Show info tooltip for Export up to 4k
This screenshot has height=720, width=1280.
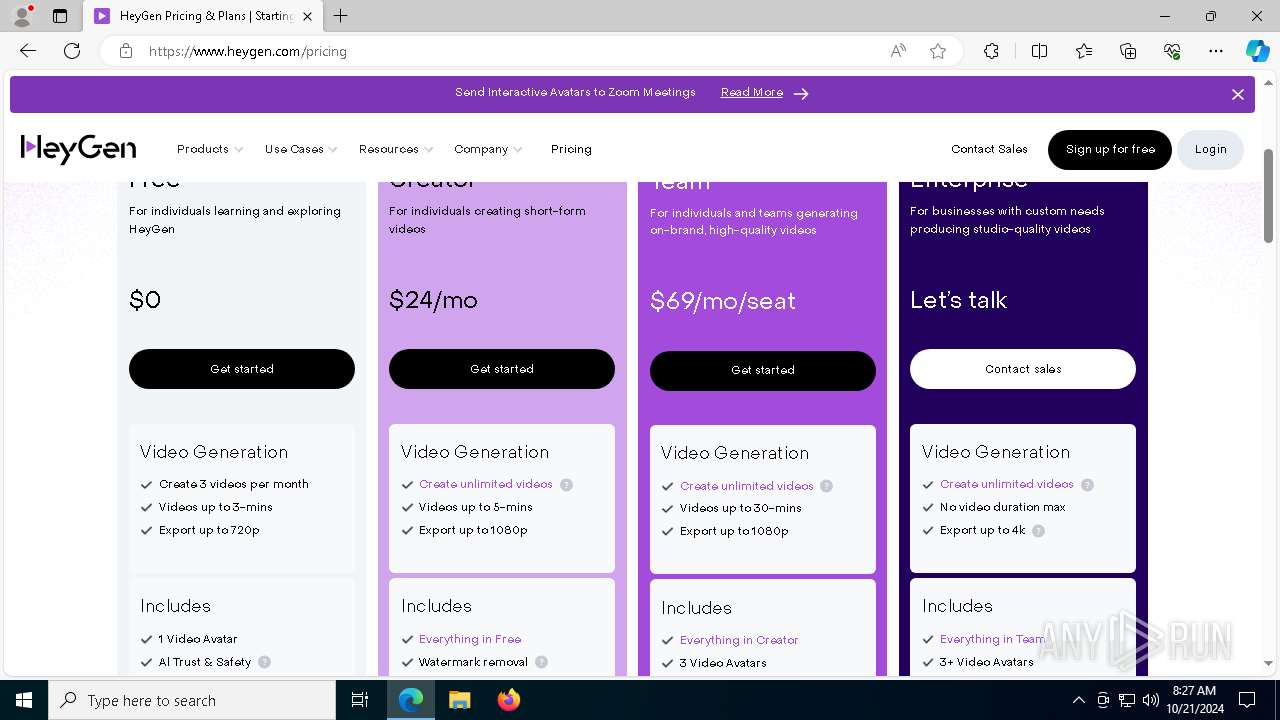click(1038, 531)
